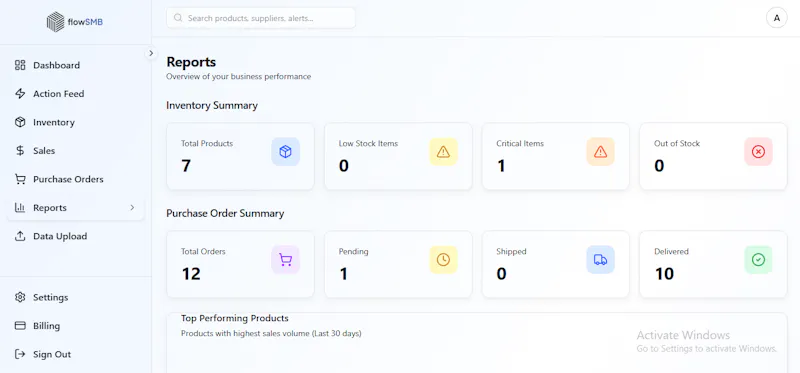The width and height of the screenshot is (800, 373).
Task: Open Settings label in the sidebar
Action: click(x=51, y=297)
